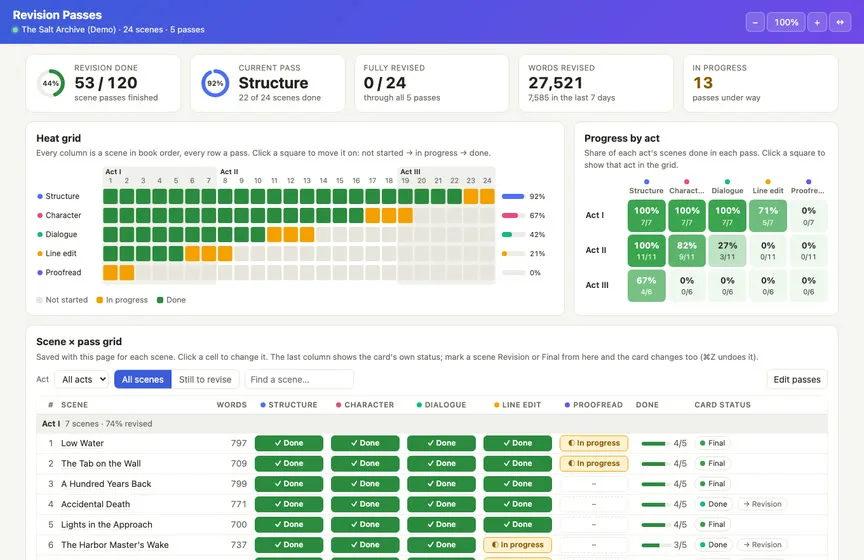Screen dimensions: 864x560
Task: Click the Structure 92% progress bar
Action: [513, 196]
